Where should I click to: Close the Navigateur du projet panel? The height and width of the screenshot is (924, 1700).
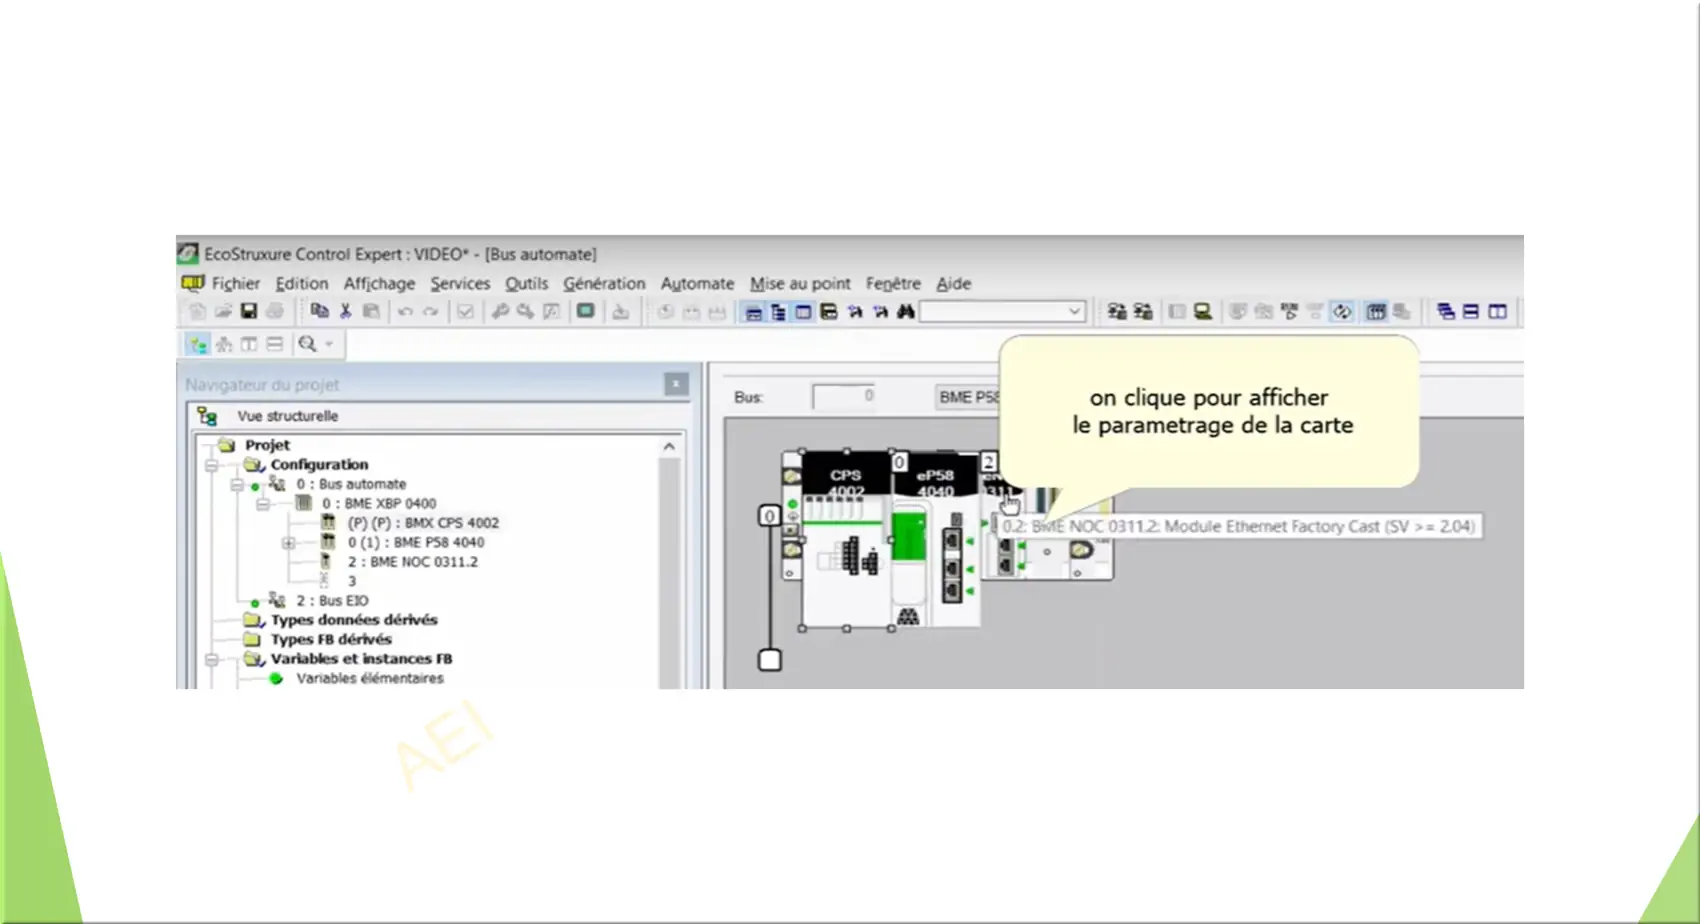[677, 384]
